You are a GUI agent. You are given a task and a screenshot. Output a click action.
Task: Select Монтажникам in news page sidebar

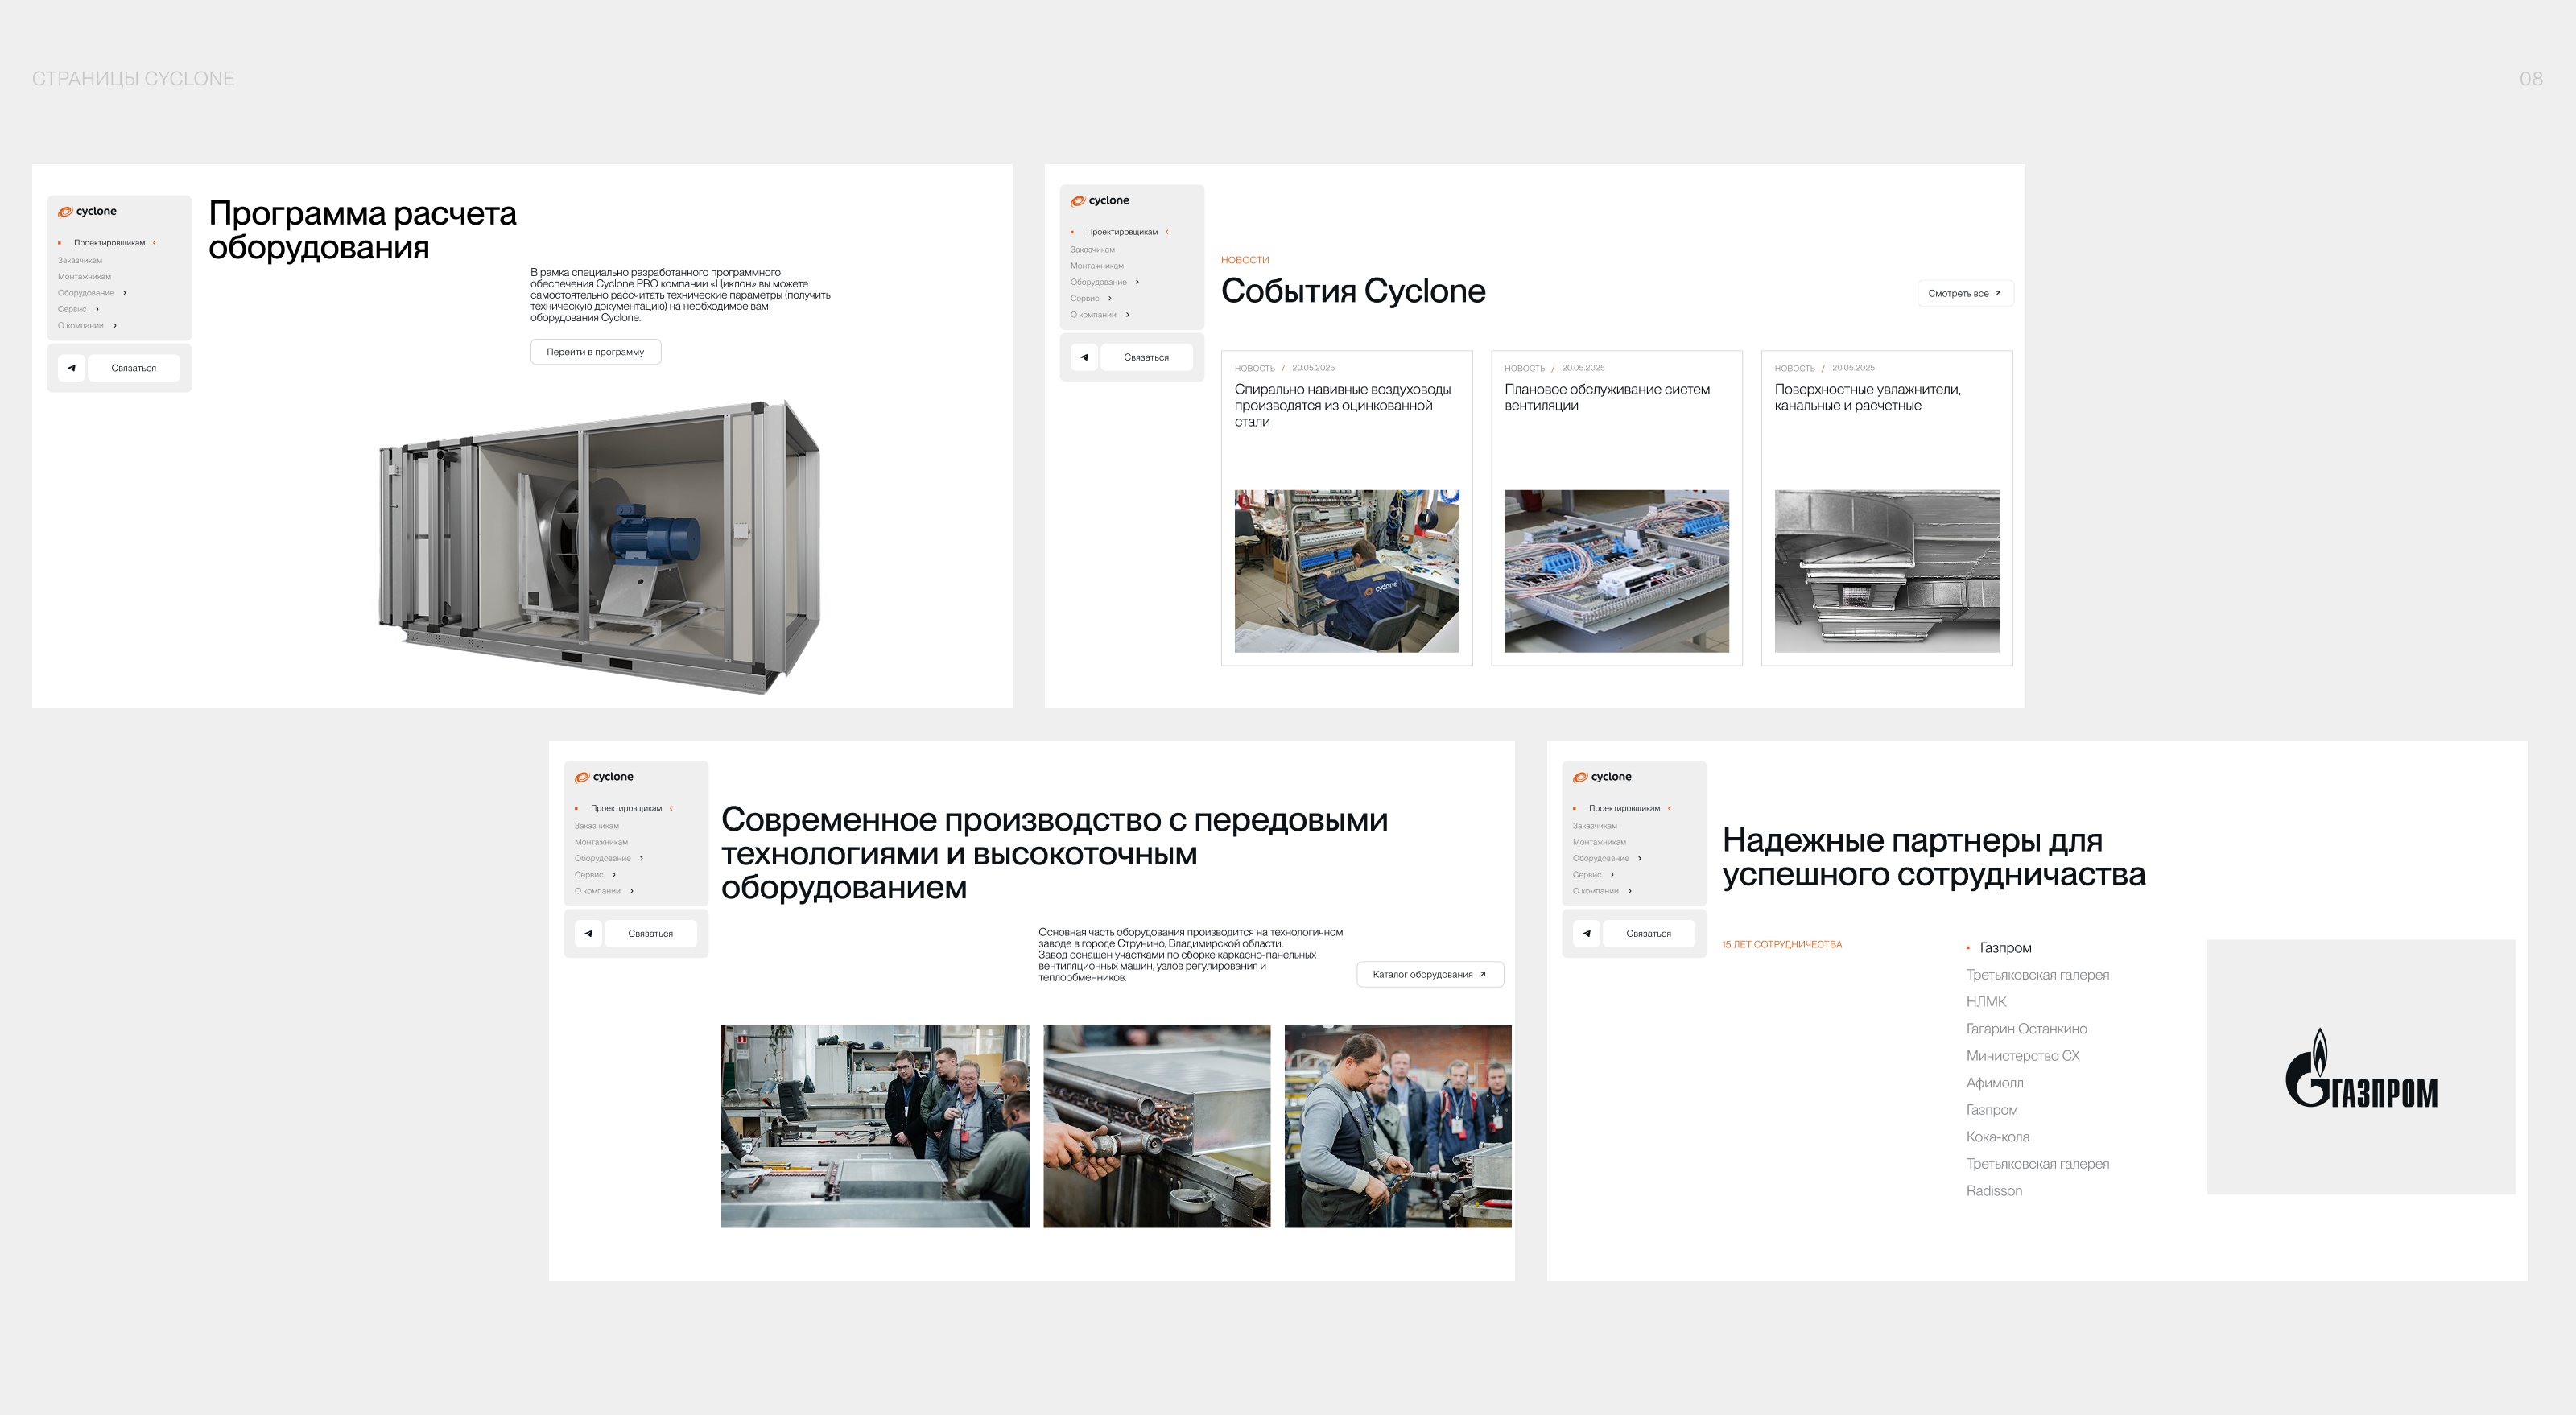[x=1096, y=266]
